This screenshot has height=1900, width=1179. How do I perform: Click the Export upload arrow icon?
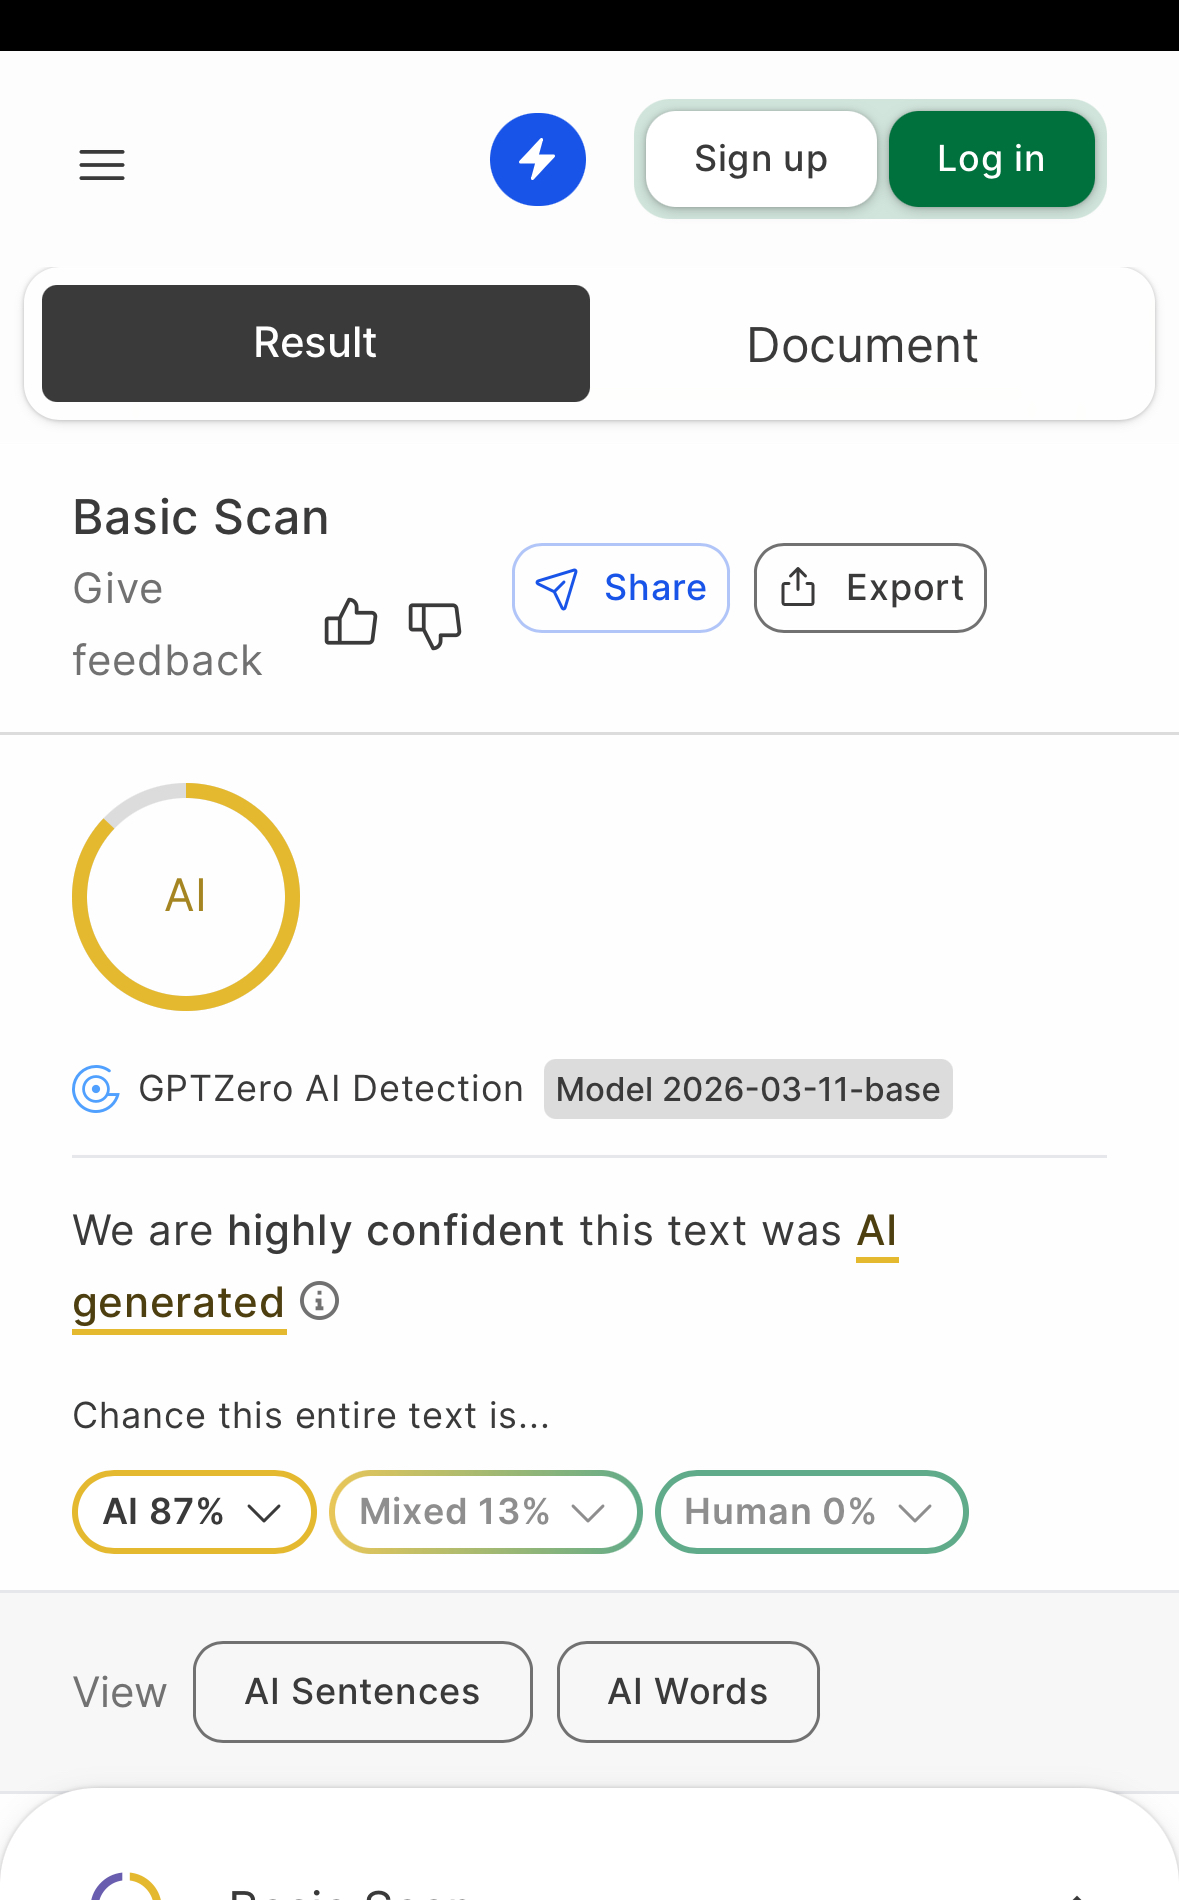click(x=797, y=588)
